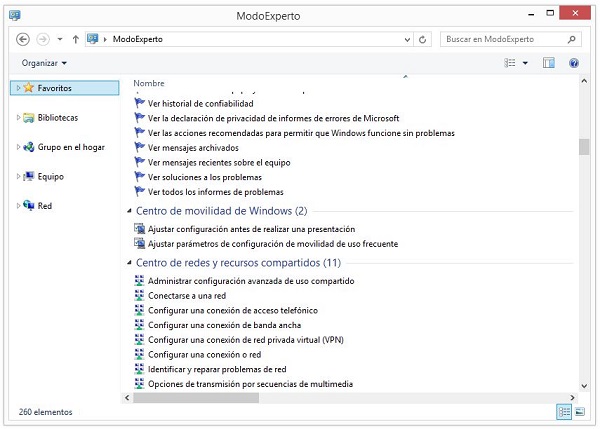Collapse Centro de movilidad de Windows group

click(128, 211)
